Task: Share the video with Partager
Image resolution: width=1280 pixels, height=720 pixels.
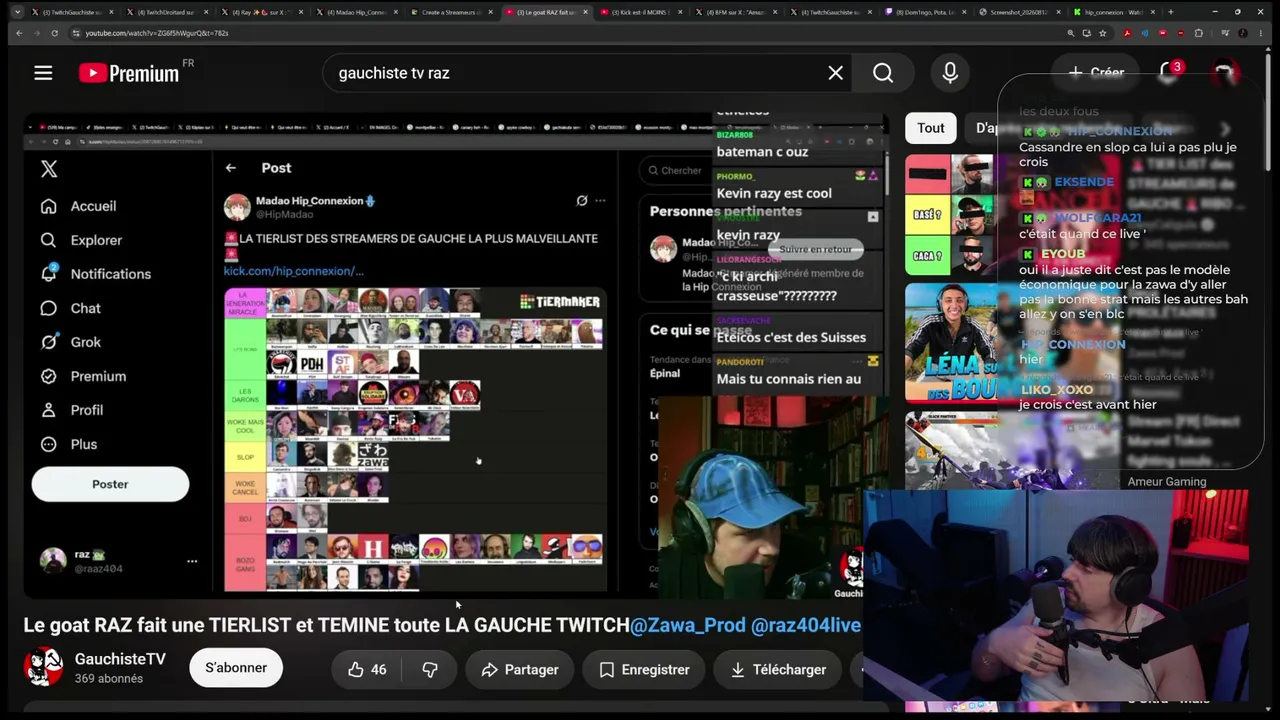Action: click(520, 670)
